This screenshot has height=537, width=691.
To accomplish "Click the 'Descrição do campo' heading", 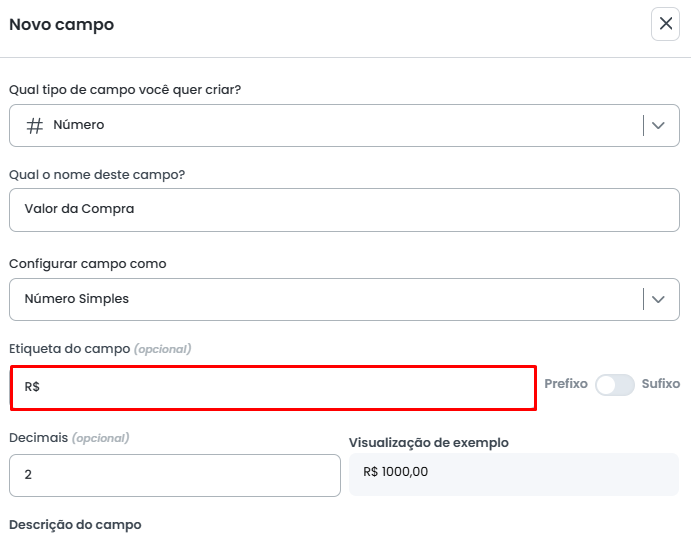I will 75,525.
